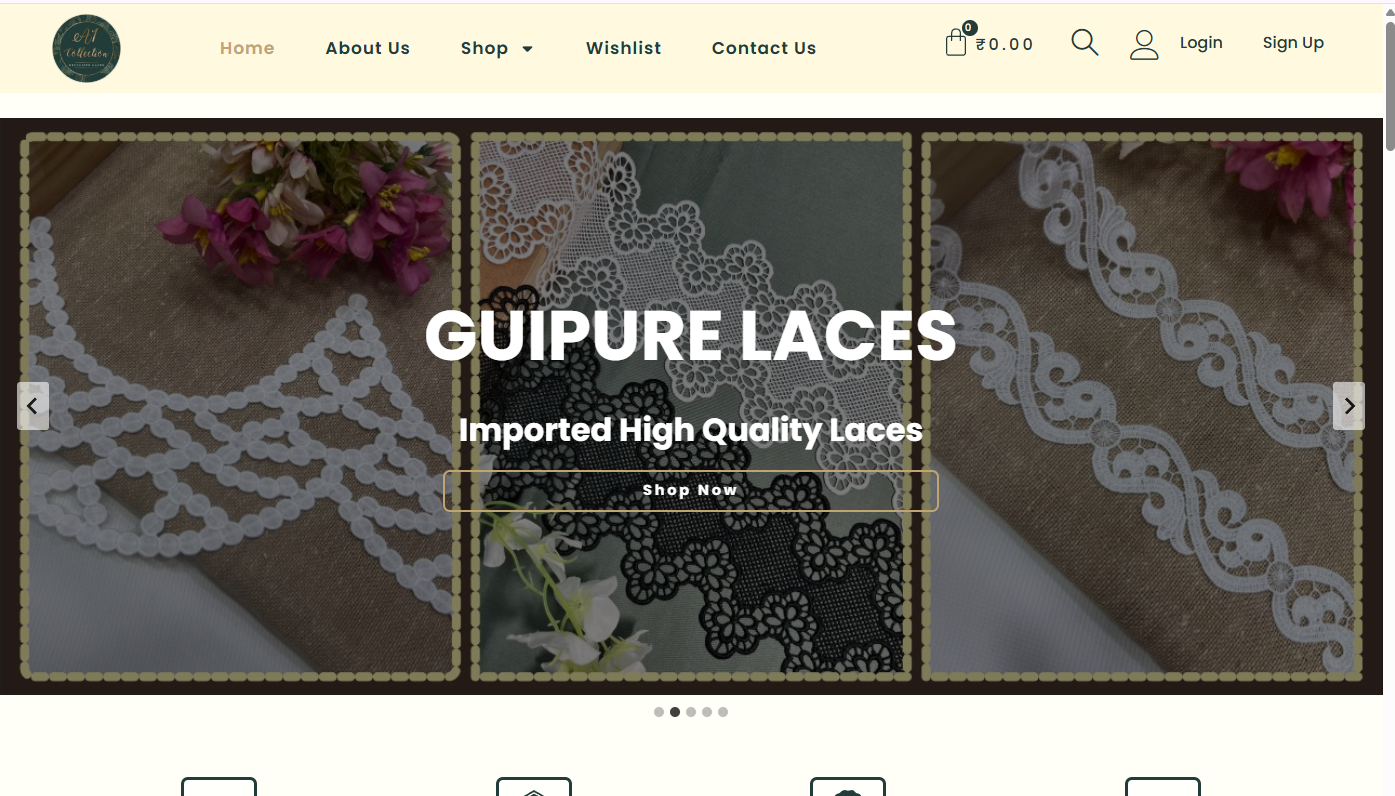Click the Sign Up link
The image size is (1395, 796).
[1293, 43]
